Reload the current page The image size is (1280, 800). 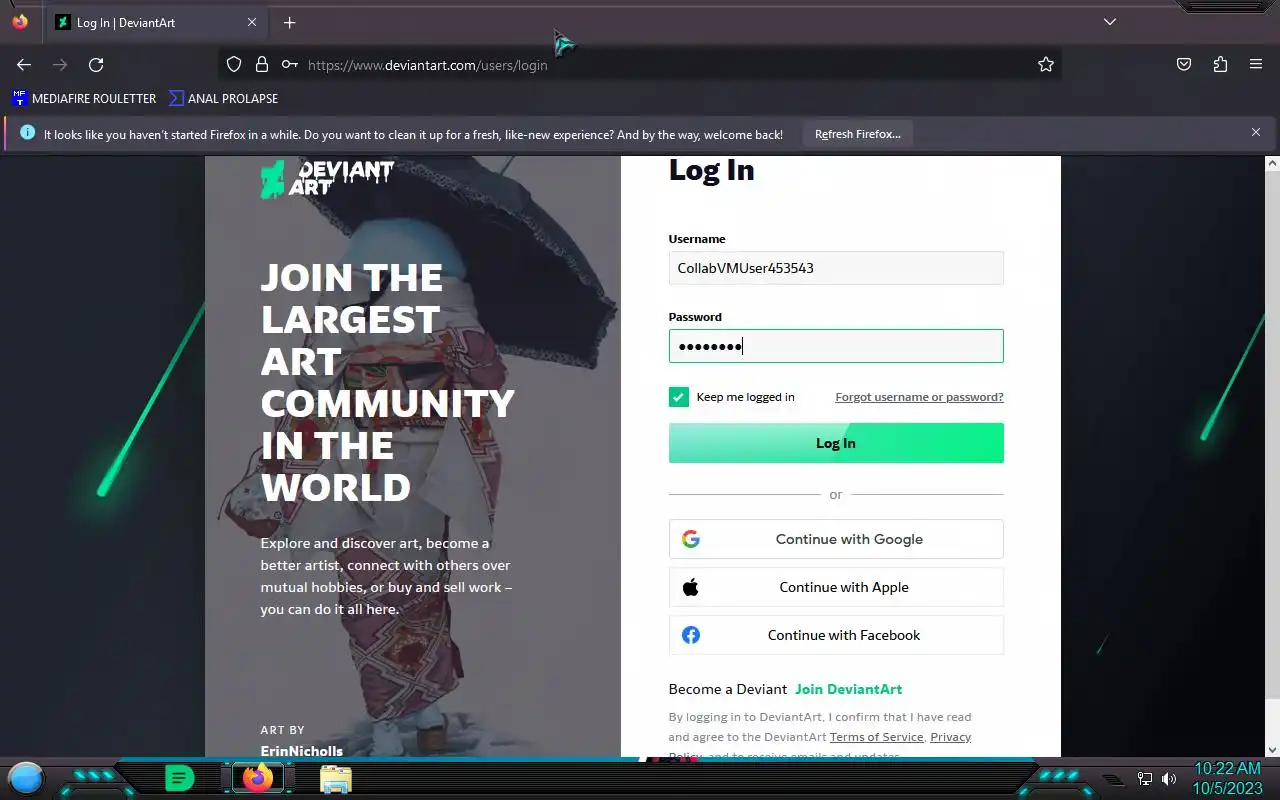coord(96,64)
